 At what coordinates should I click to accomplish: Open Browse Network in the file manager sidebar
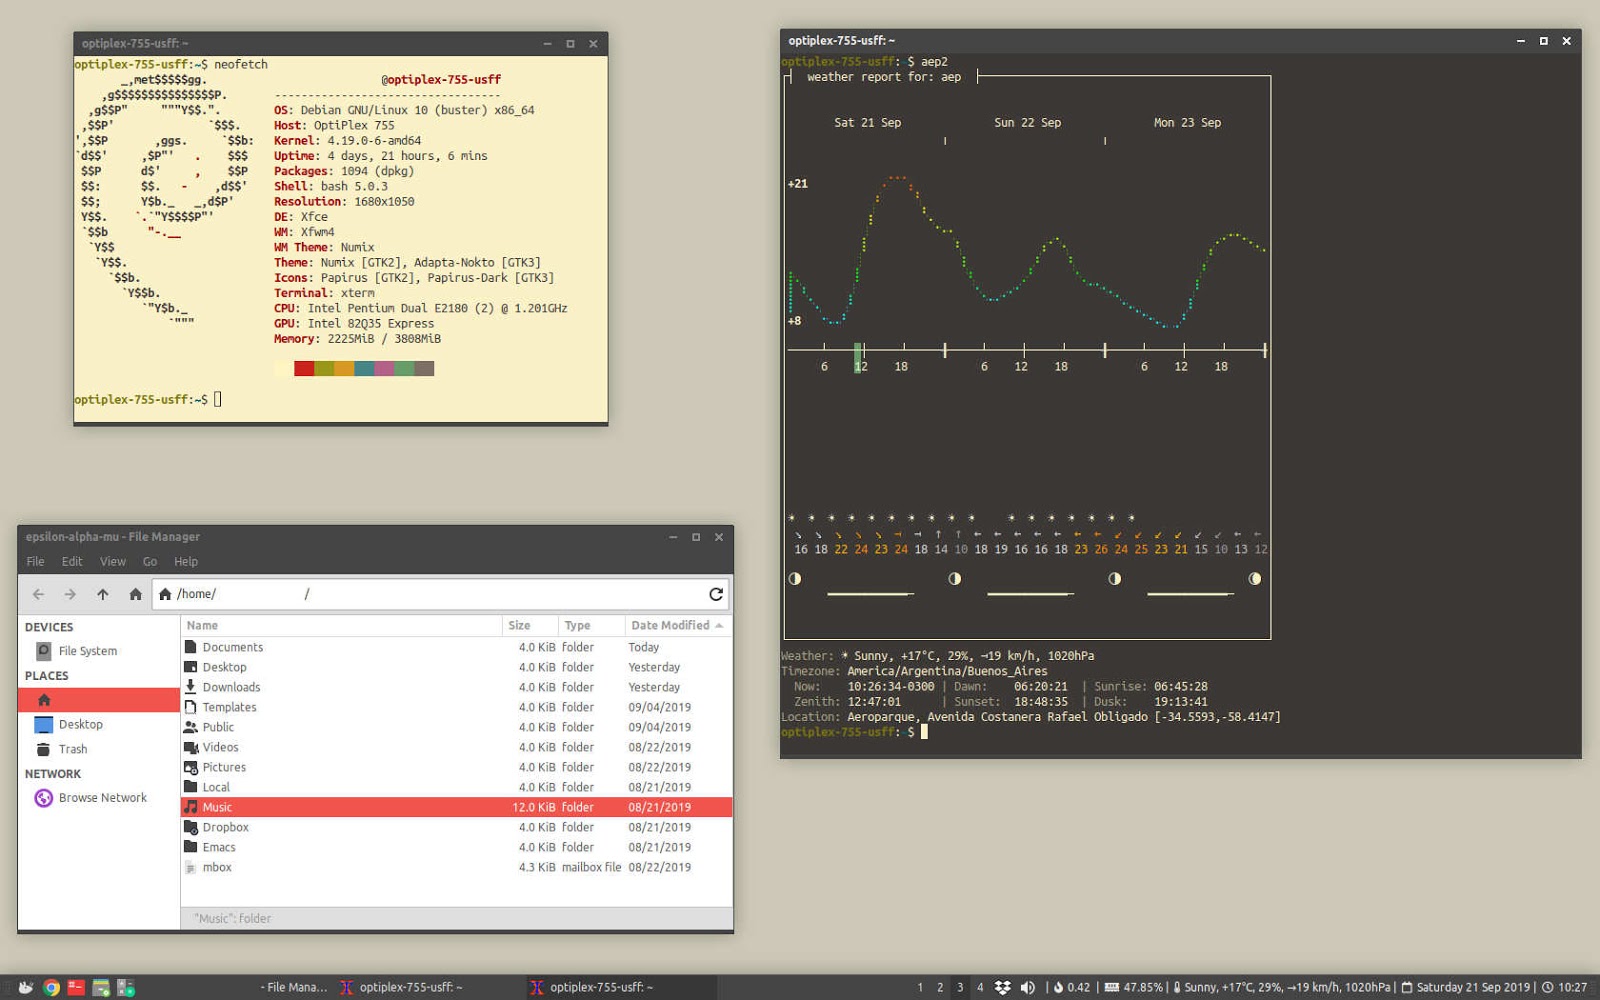point(101,797)
